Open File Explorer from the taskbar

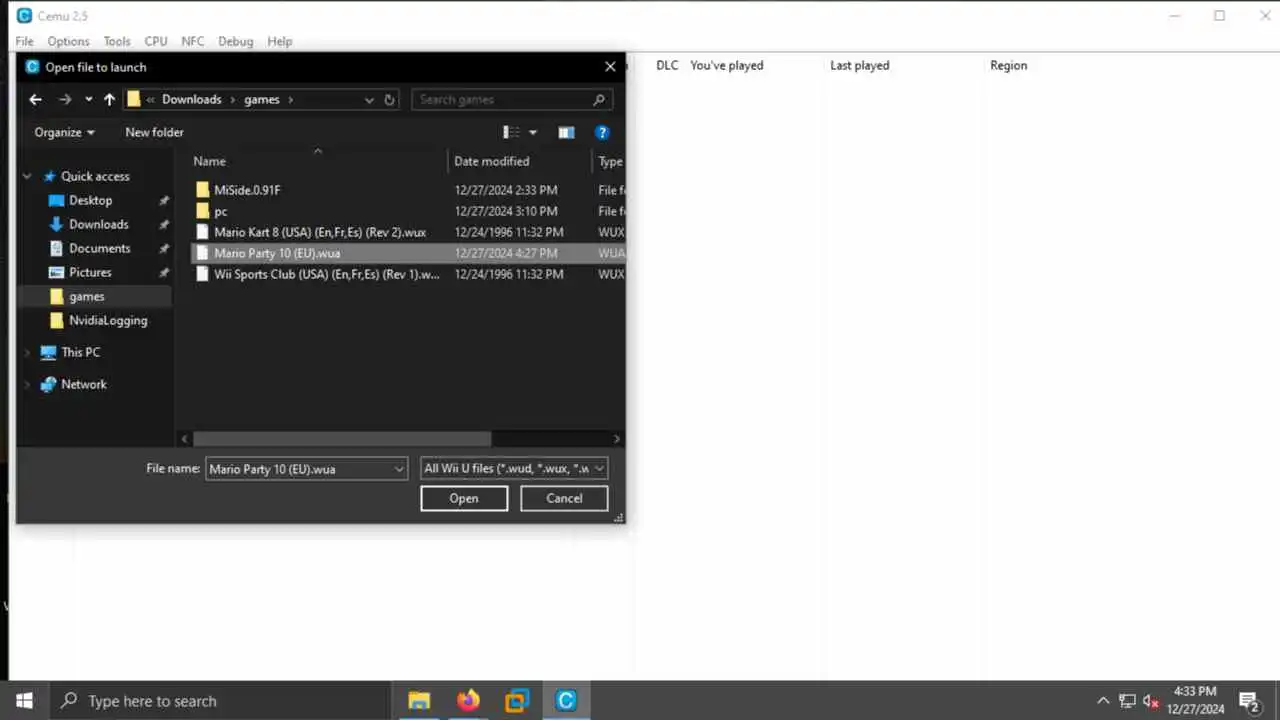click(419, 701)
